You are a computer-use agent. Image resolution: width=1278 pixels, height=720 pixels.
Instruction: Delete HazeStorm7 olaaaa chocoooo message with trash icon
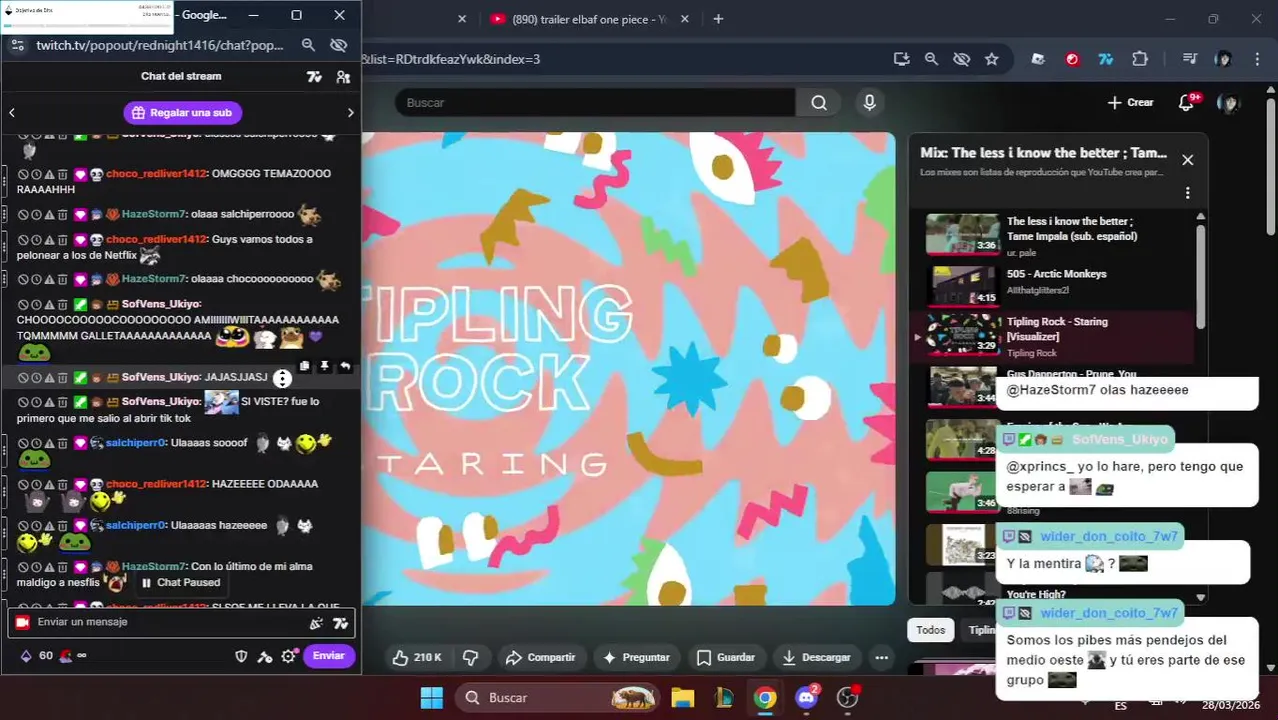[x=61, y=279]
